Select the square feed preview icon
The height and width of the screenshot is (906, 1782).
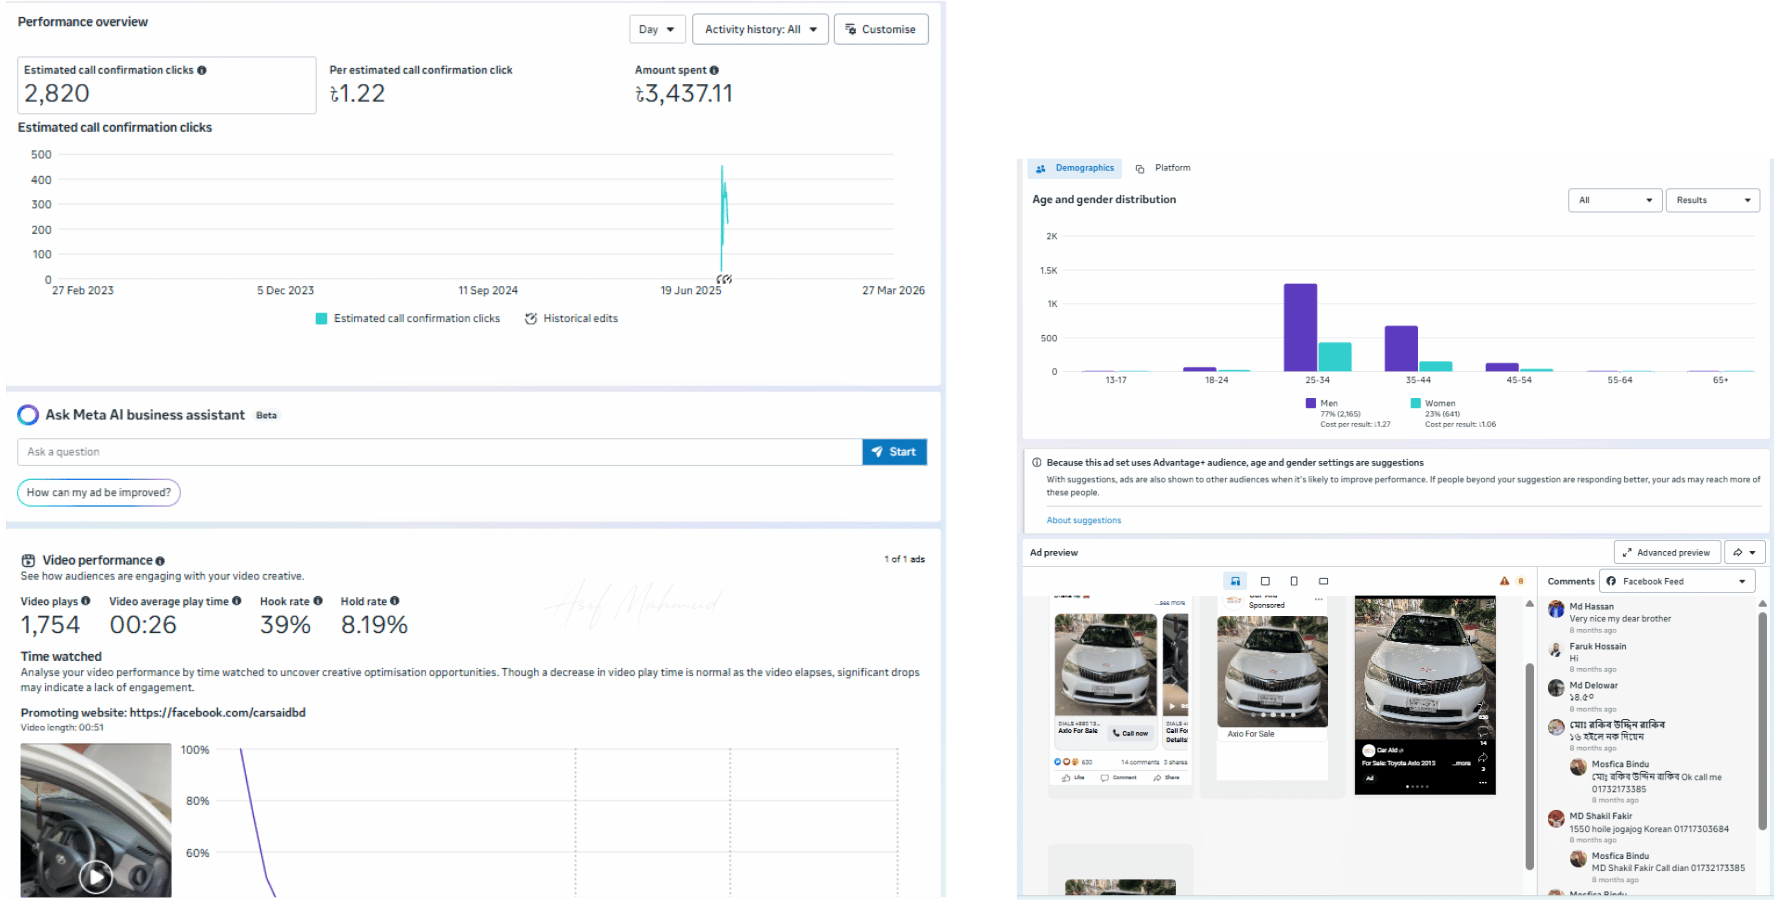coord(1265,581)
